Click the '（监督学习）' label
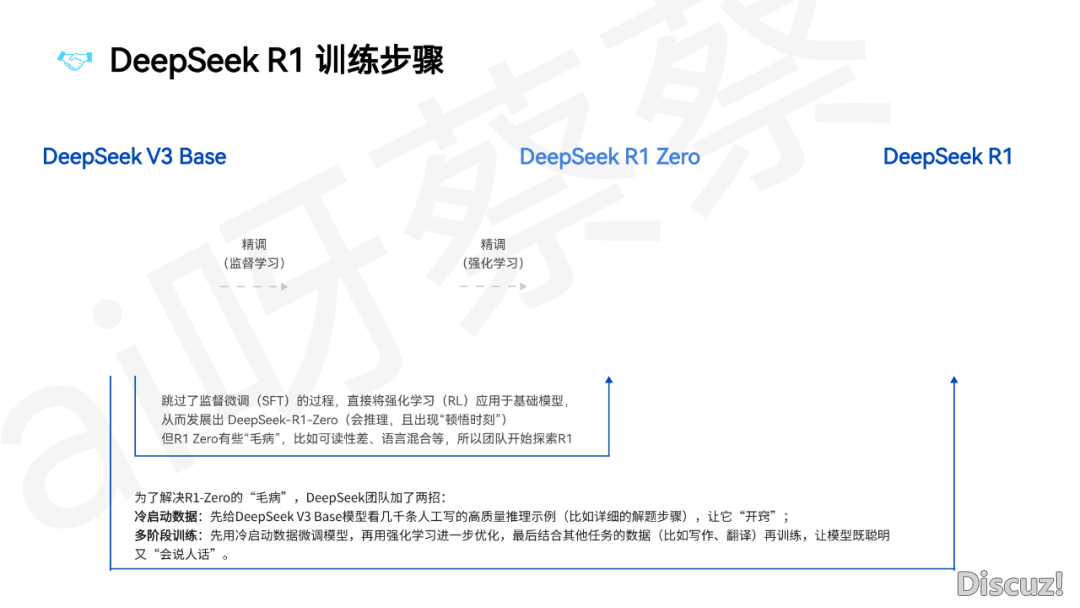Screen dimensions: 1080x608 [x=254, y=263]
